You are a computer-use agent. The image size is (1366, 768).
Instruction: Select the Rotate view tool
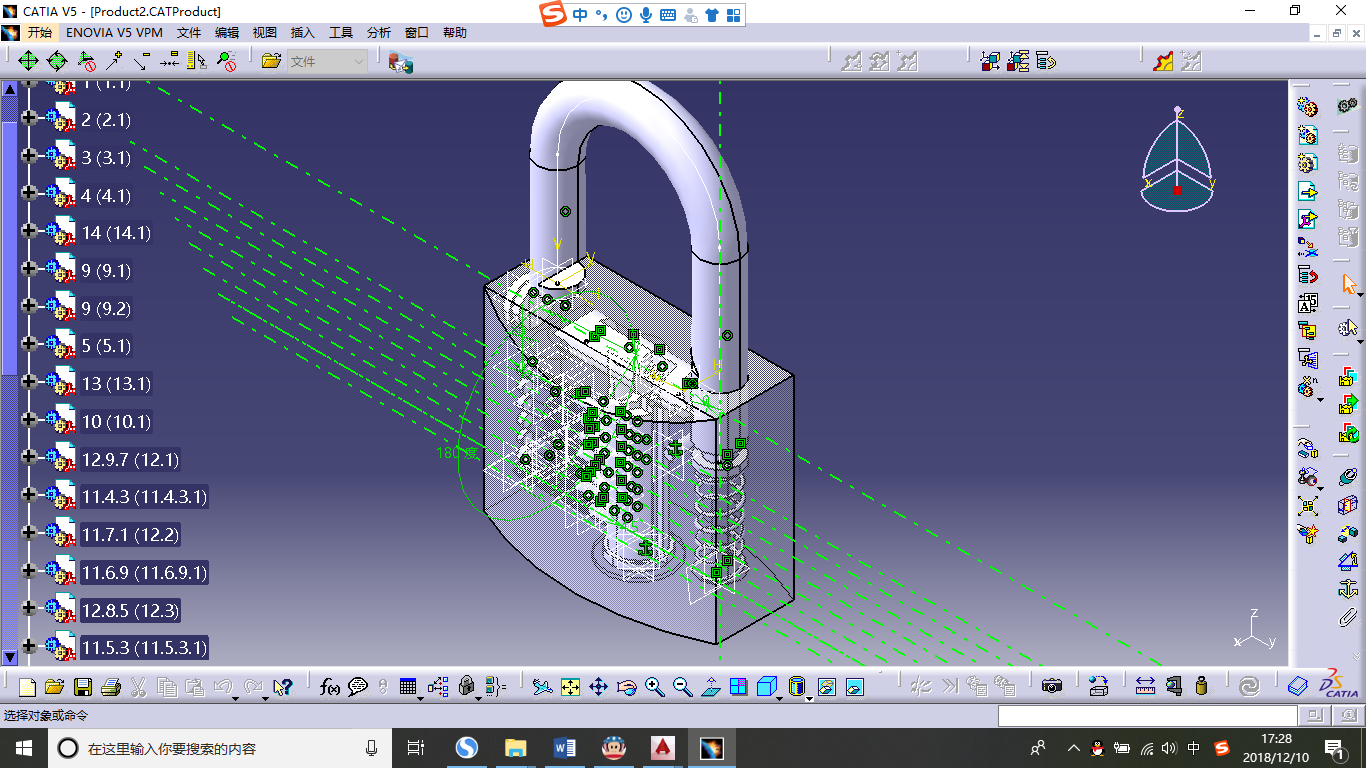click(626, 687)
